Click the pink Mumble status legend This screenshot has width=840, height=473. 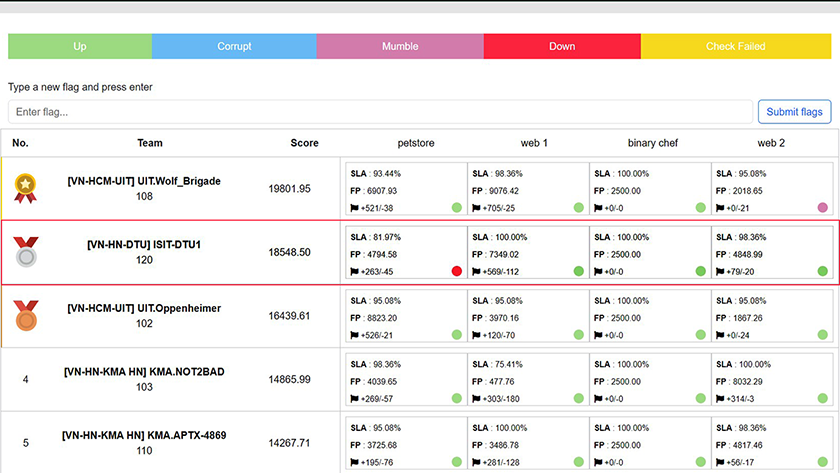point(400,46)
